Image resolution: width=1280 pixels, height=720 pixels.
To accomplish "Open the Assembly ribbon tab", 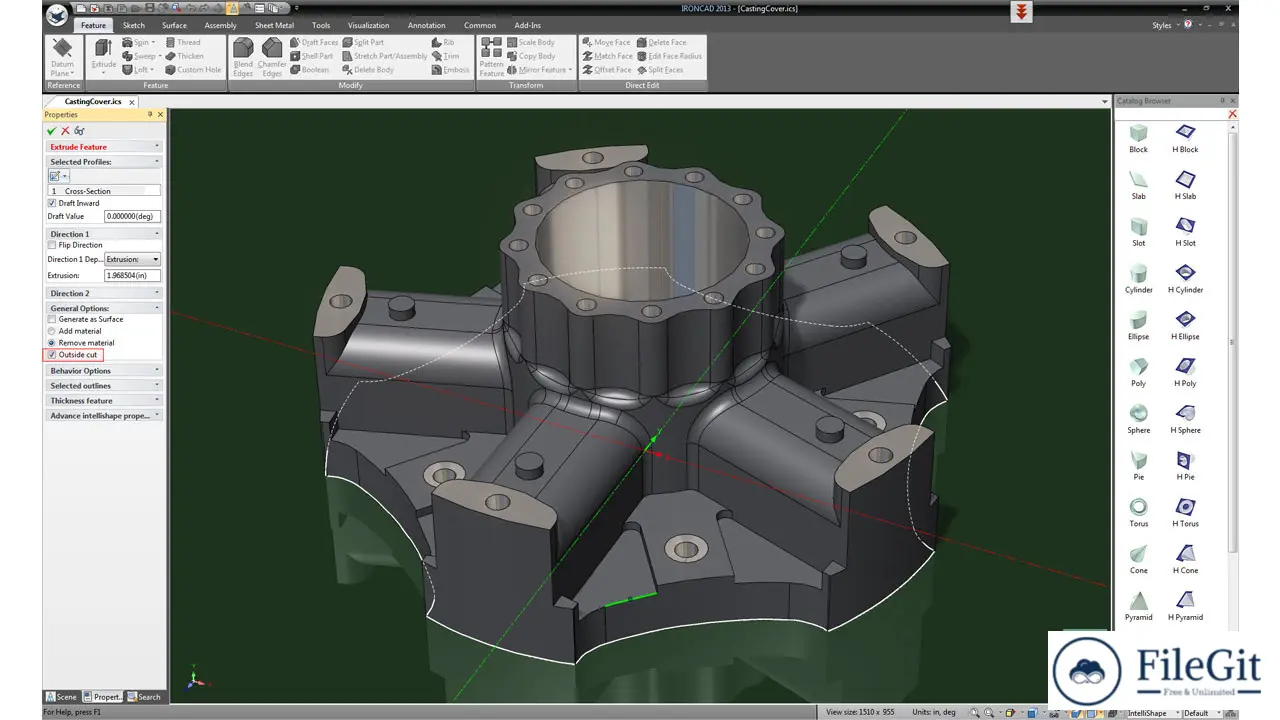I will click(220, 25).
